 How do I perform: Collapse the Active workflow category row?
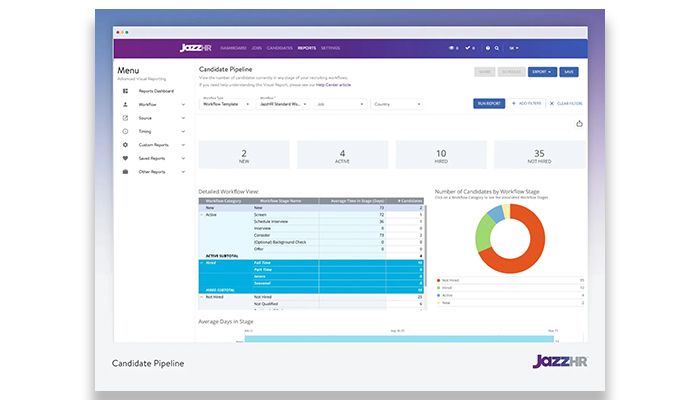tap(202, 213)
